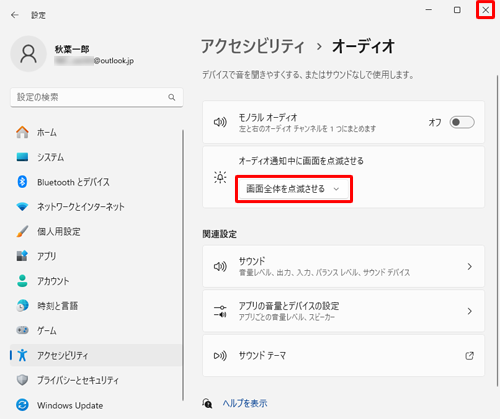Click the 秋葉一郎 account name
Screen dimensions: 500x419
pos(72,49)
